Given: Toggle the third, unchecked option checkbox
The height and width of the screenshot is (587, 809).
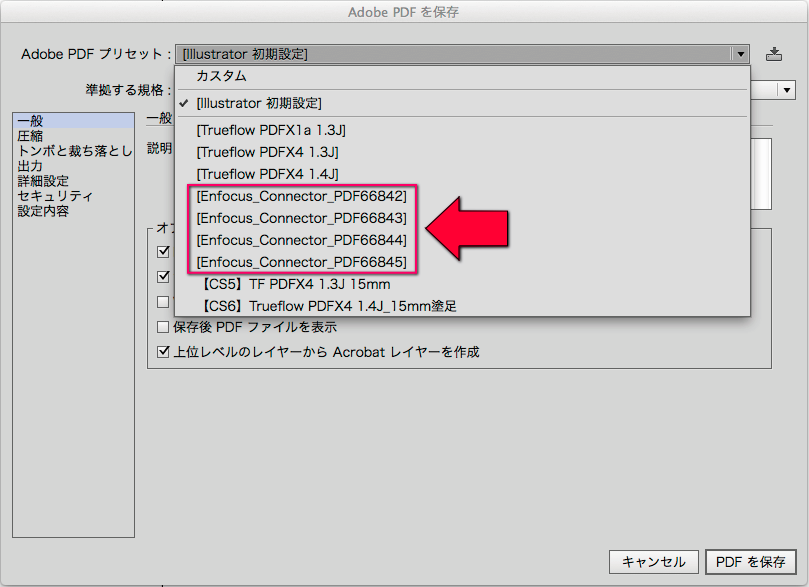Looking at the screenshot, I should pyautogui.click(x=163, y=302).
